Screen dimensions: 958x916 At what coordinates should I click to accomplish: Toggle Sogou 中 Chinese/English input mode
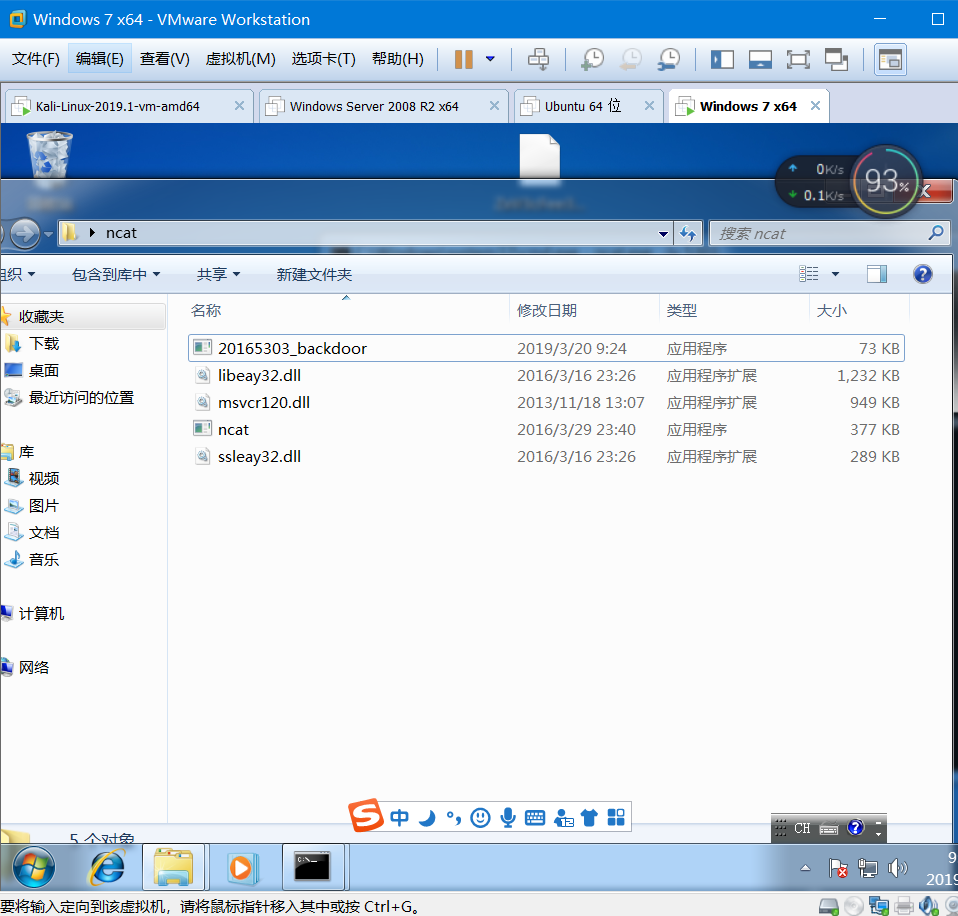(399, 817)
